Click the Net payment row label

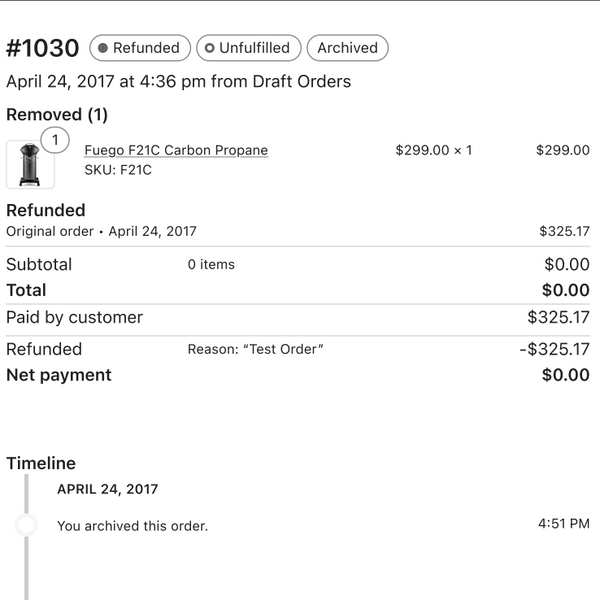coord(59,375)
